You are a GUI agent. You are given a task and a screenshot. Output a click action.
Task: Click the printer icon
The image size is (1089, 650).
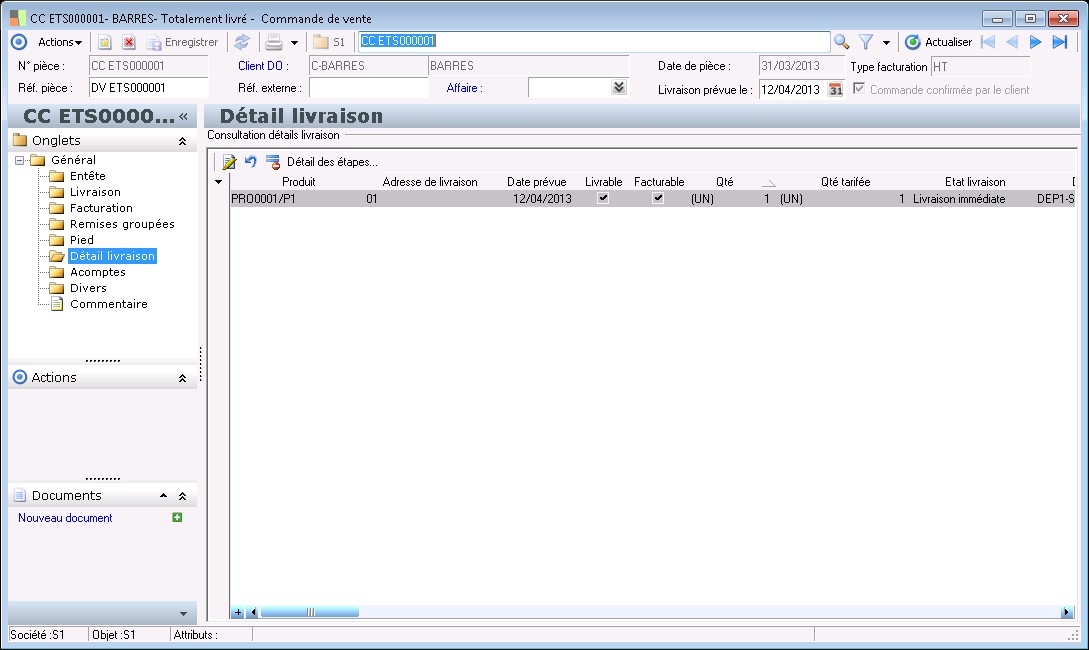274,42
